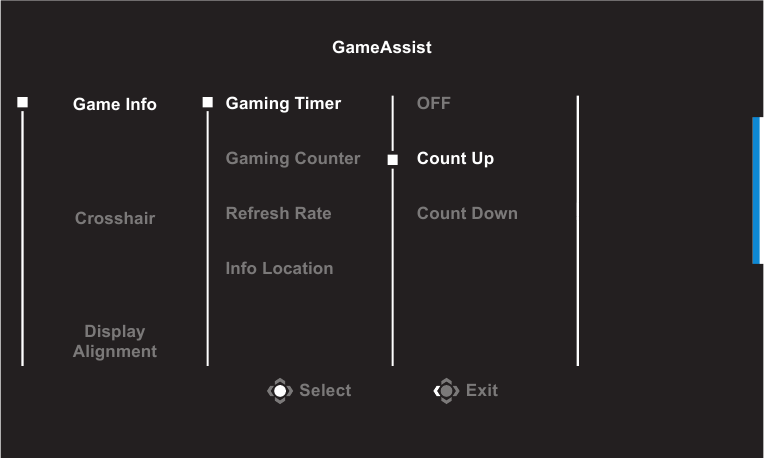
Task: Open the Info Location submenu
Action: pyautogui.click(x=279, y=269)
